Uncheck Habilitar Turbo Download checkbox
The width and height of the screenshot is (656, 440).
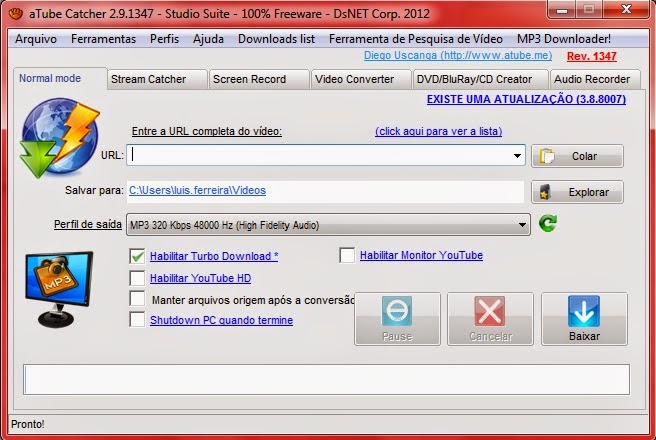[x=137, y=256]
